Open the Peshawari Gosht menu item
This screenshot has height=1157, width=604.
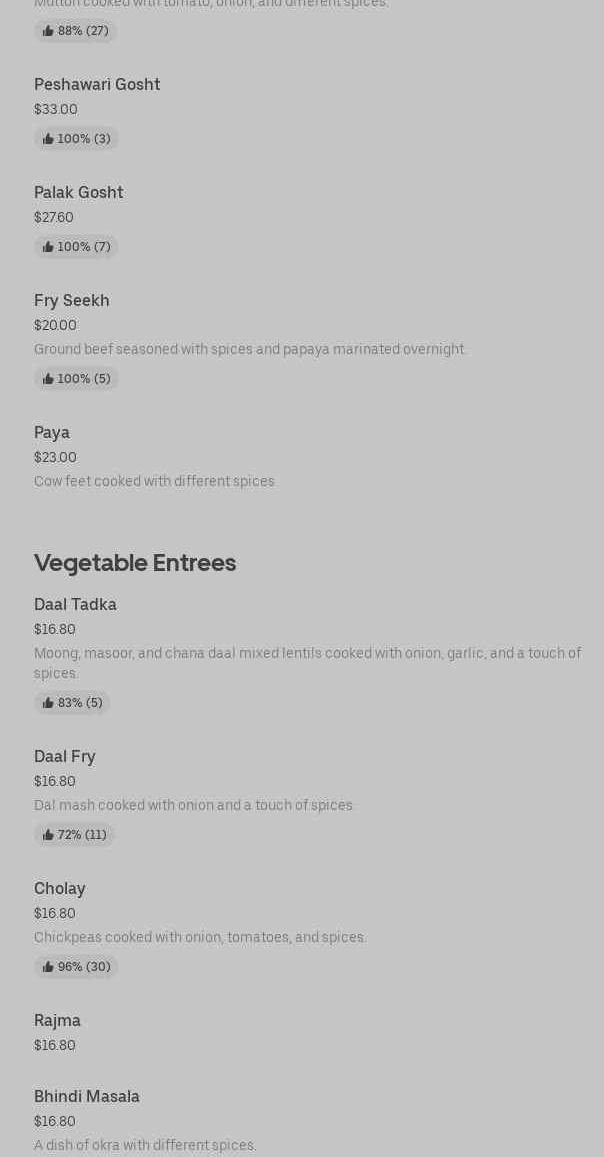pyautogui.click(x=97, y=85)
